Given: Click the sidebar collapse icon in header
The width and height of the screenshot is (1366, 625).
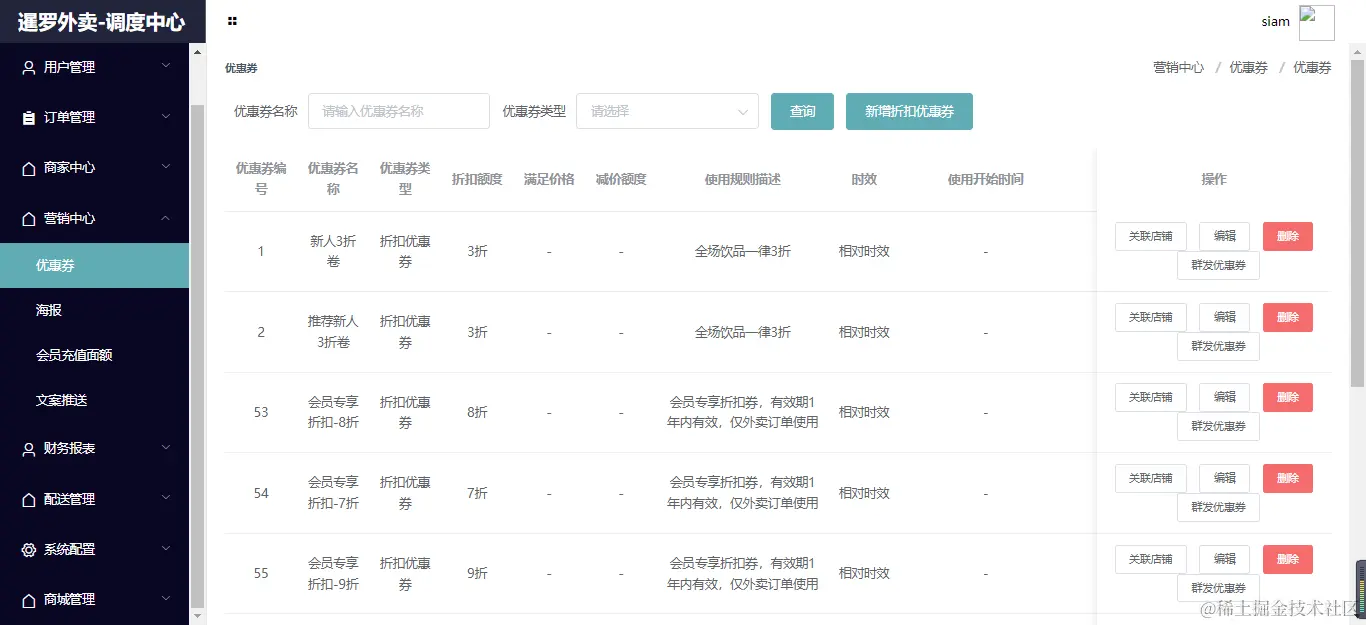Looking at the screenshot, I should coord(232,21).
